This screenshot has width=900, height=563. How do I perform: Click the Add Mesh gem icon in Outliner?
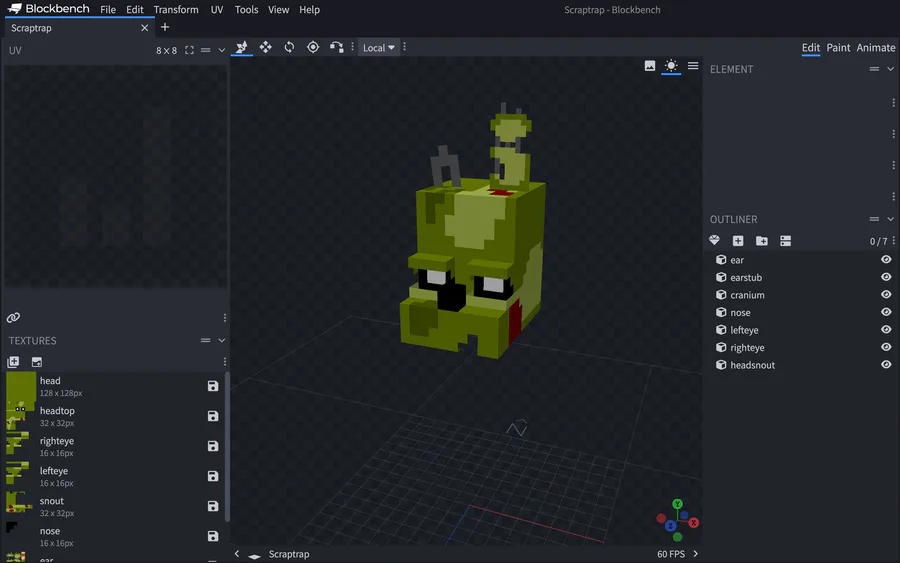[x=715, y=240]
